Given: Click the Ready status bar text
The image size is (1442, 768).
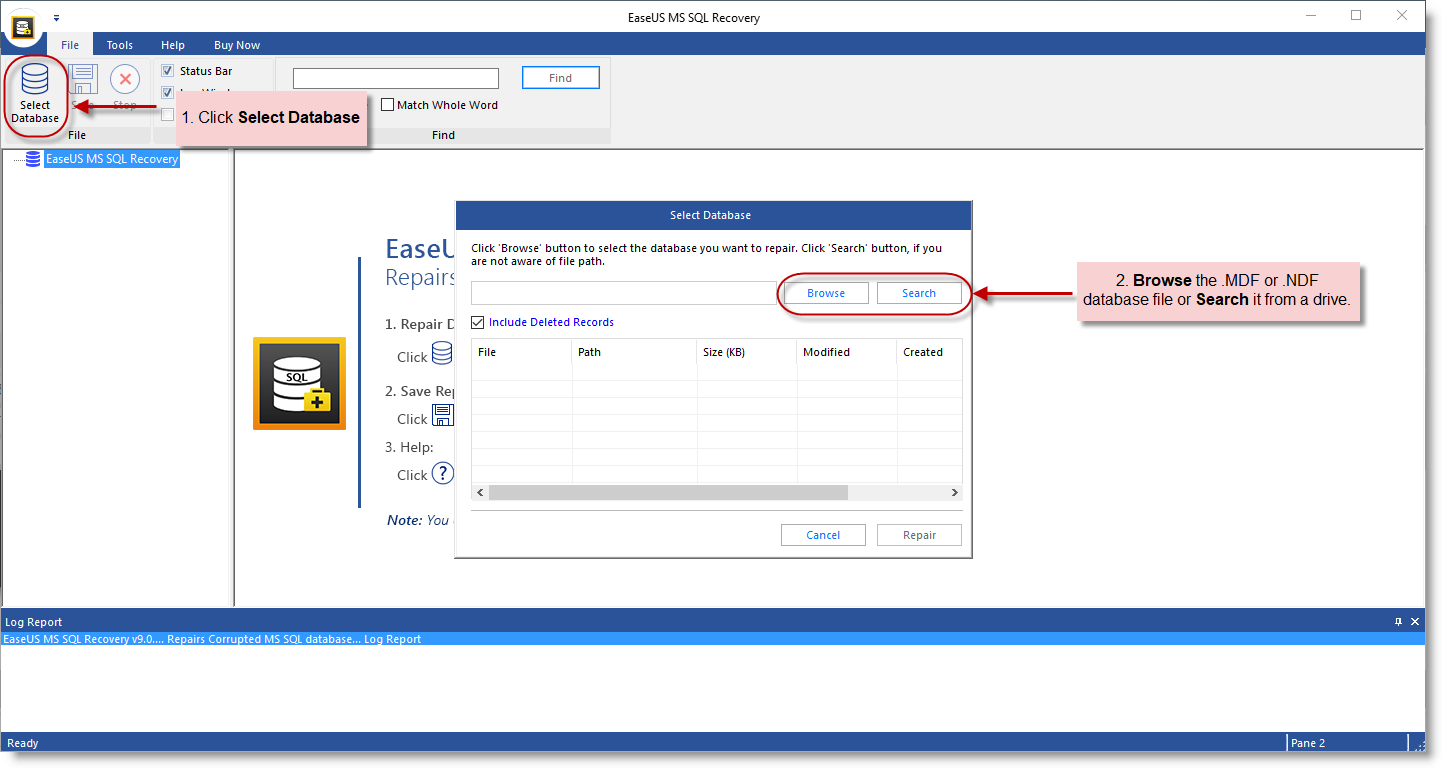Looking at the screenshot, I should 23,743.
